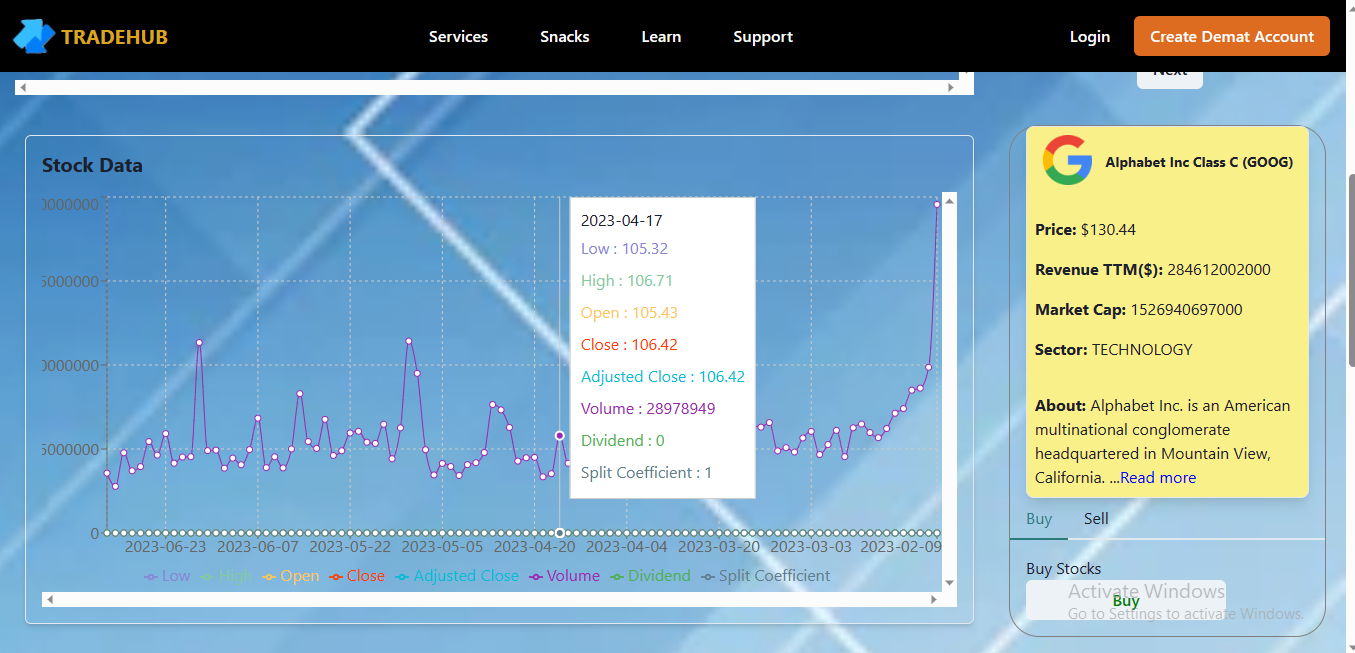This screenshot has height=653, width=1355.
Task: Click the Google logo on the stock card
Action: pos(1067,160)
